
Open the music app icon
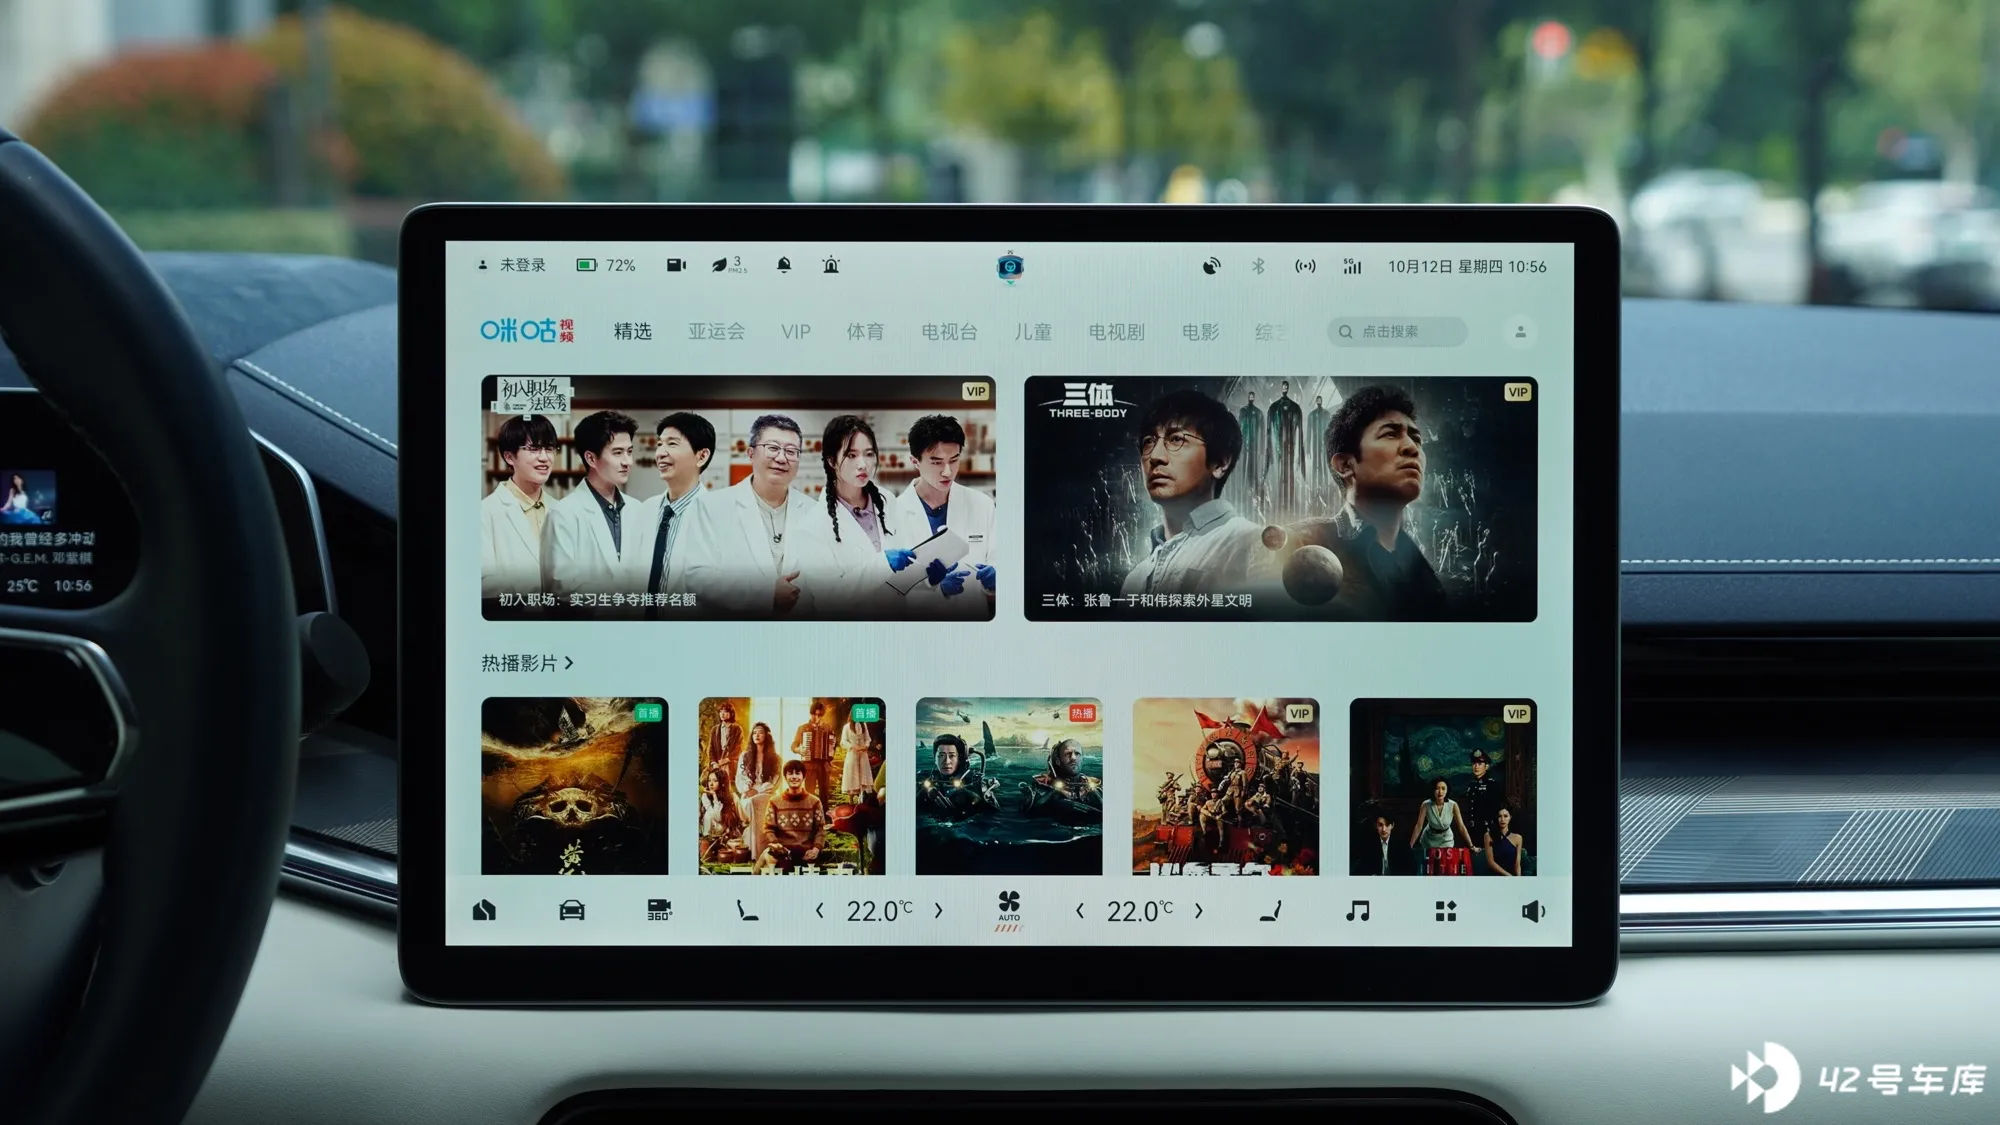tap(1357, 910)
